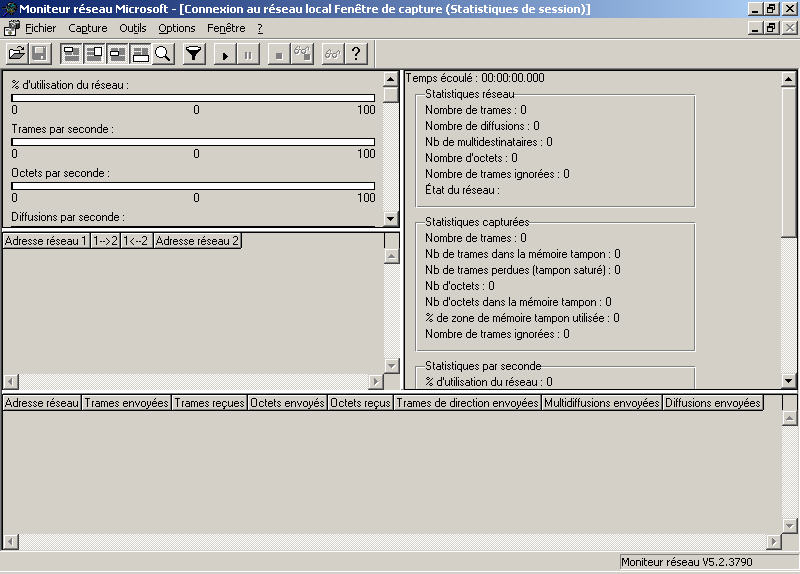Click Moniteur réseau V5.2.3790 status text
Image resolution: width=800 pixels, height=574 pixels.
click(x=687, y=562)
